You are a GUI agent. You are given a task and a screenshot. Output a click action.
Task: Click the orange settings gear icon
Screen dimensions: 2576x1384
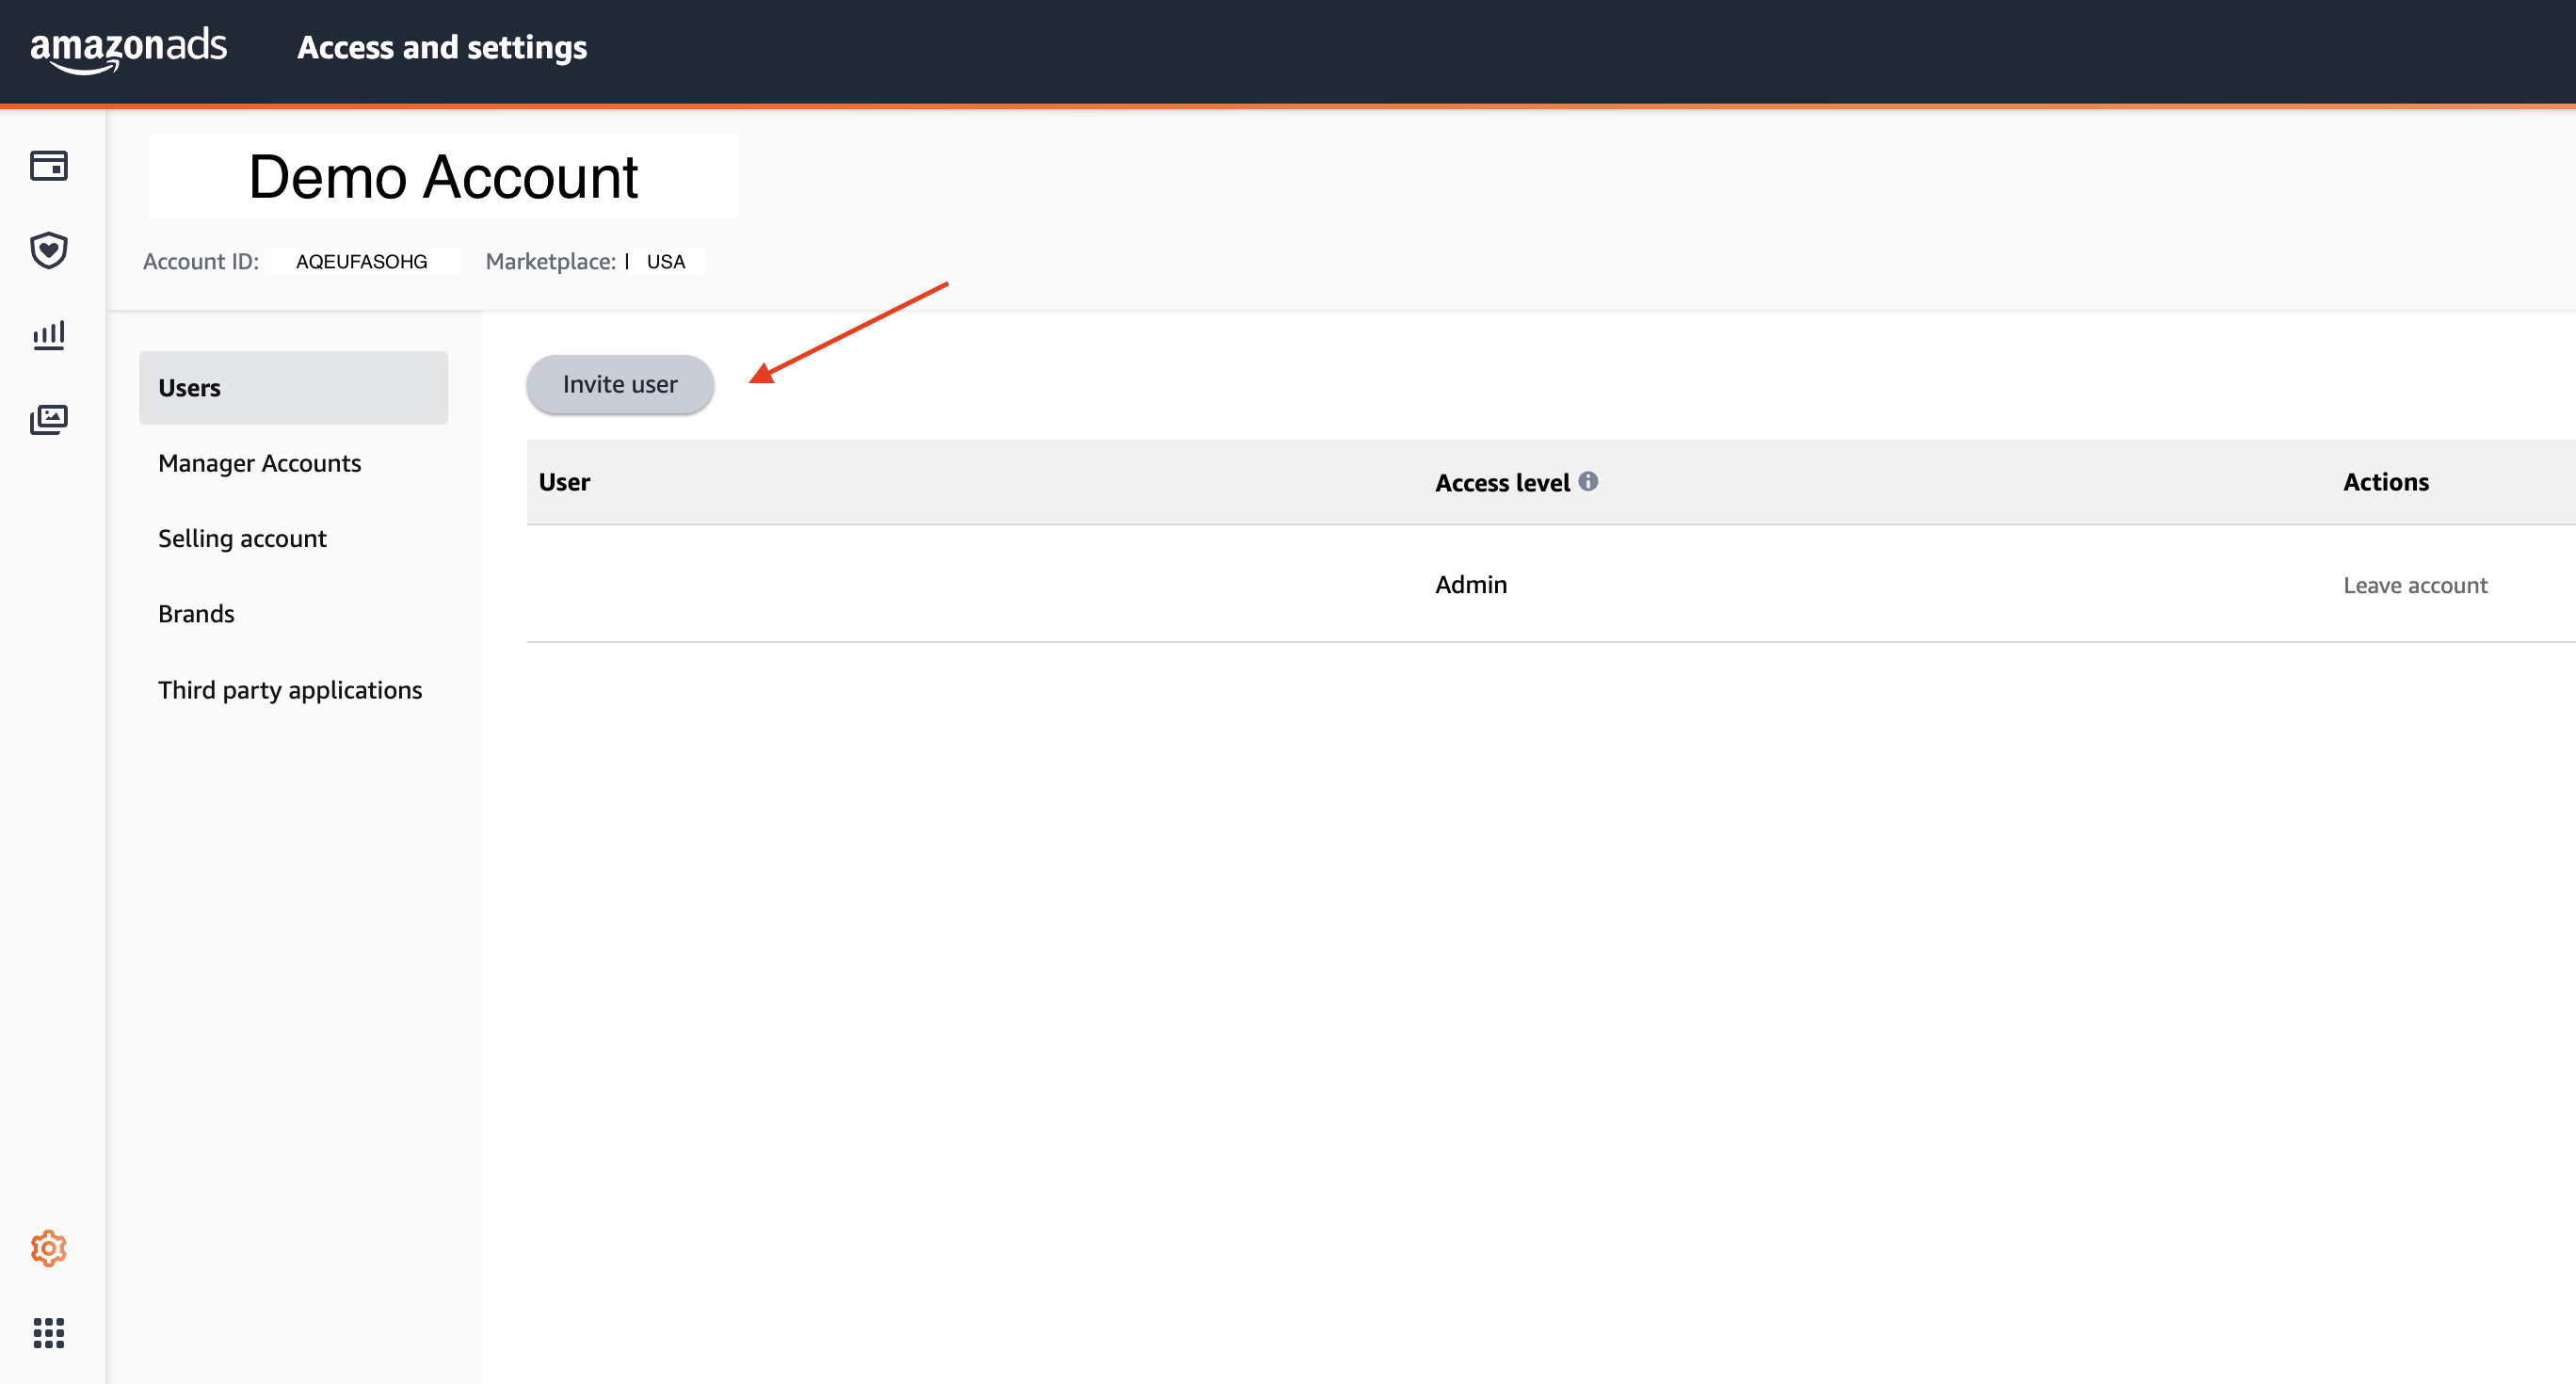(48, 1248)
